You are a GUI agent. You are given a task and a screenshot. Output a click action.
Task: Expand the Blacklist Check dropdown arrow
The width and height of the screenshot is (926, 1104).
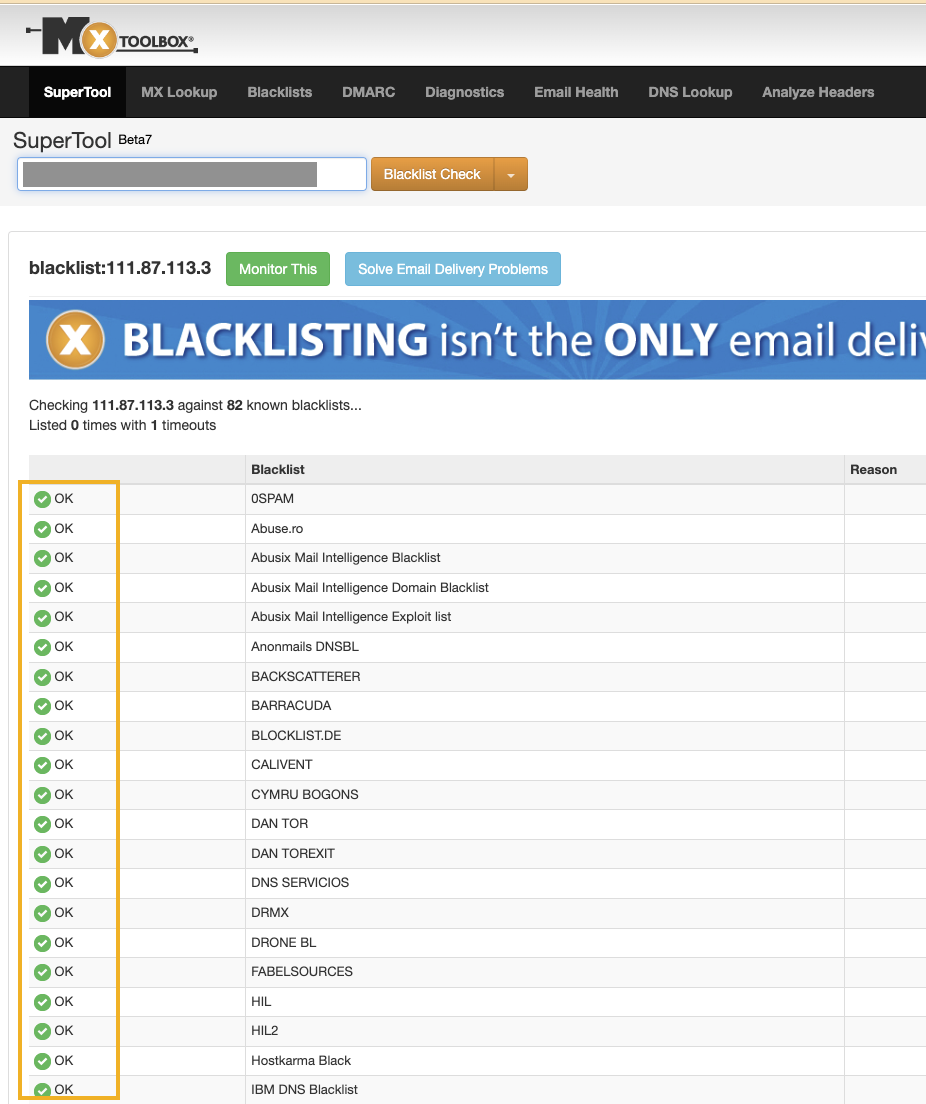[511, 174]
